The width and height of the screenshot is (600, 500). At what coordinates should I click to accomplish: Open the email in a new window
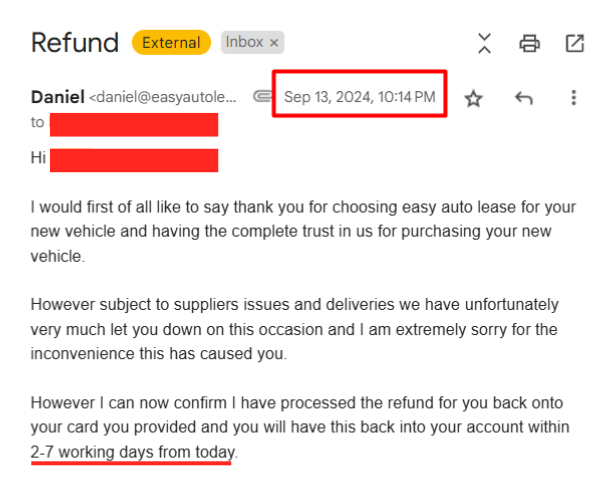[575, 43]
